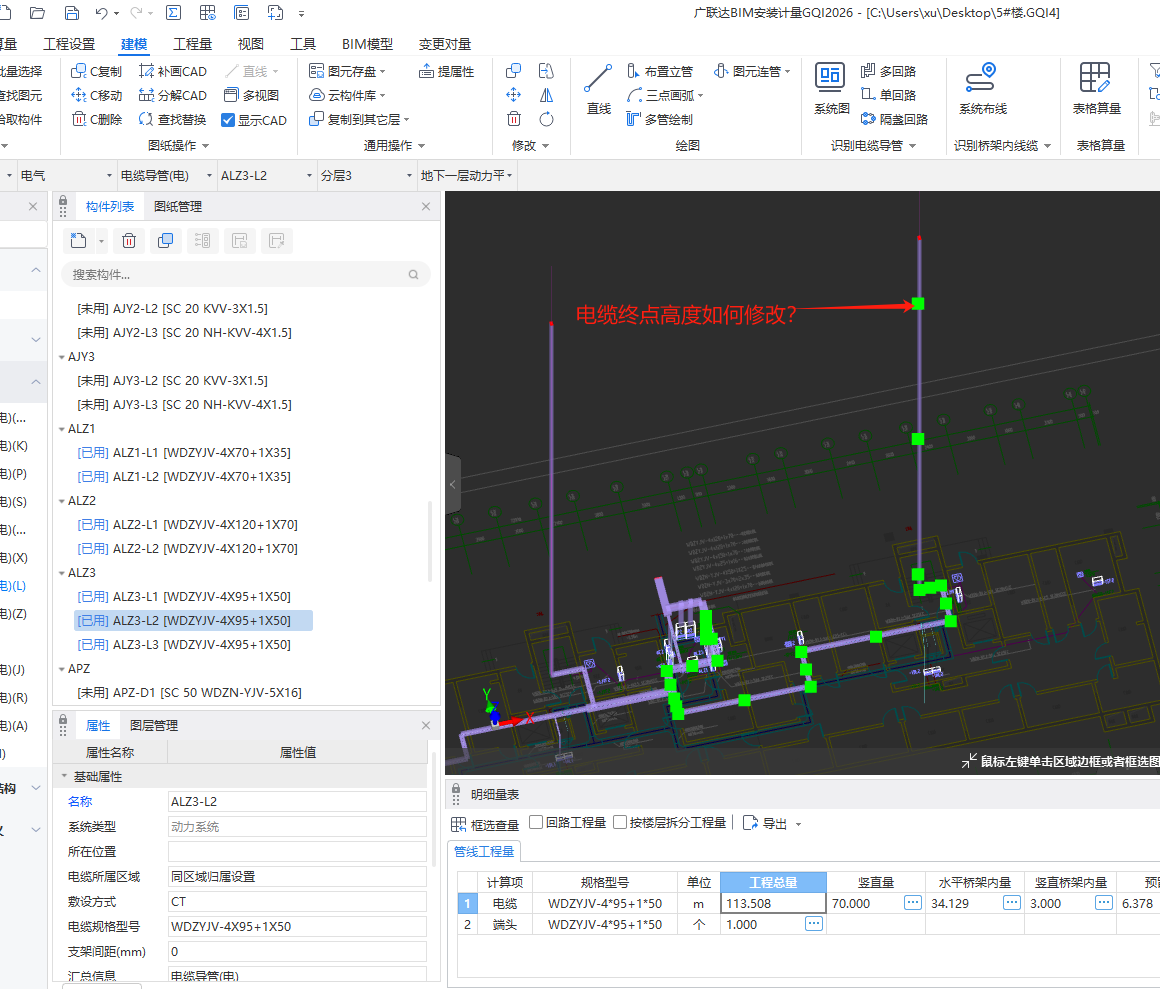Screen dimensions: 1160x989
Task: Click the ellipsis button beside 70.000
Action: pos(912,902)
